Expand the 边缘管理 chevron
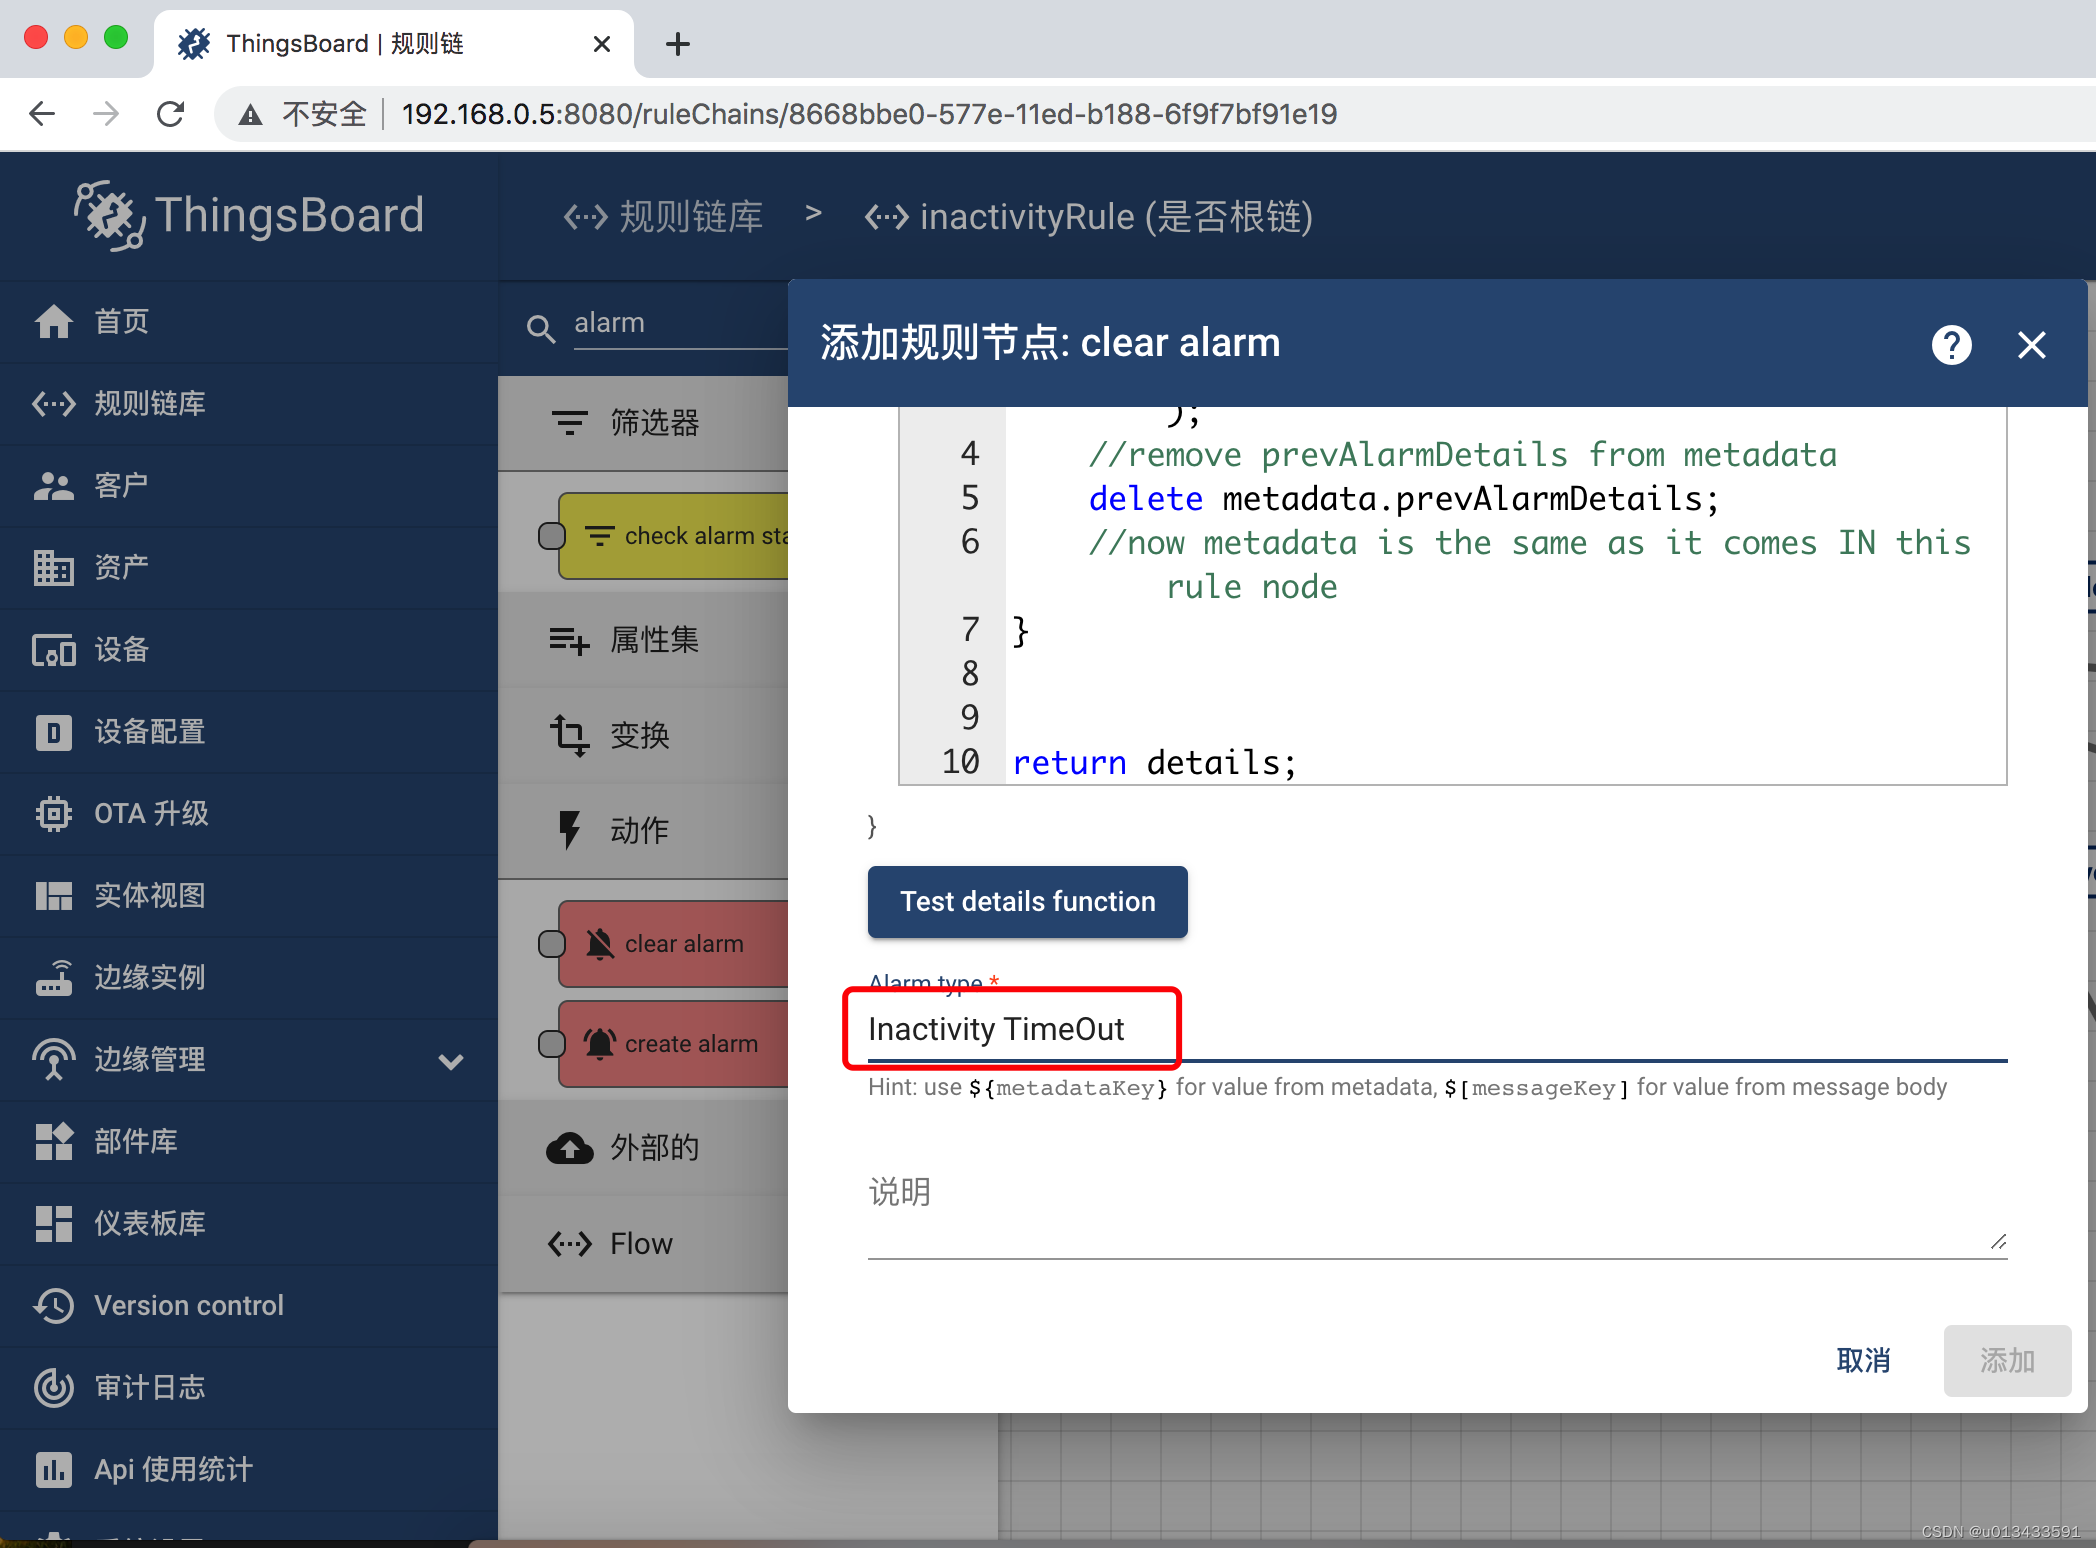2096x1548 pixels. pos(451,1061)
